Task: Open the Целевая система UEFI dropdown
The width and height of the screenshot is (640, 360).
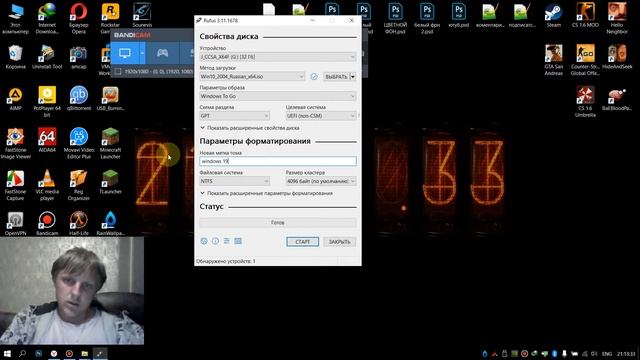Action: pyautogui.click(x=321, y=116)
